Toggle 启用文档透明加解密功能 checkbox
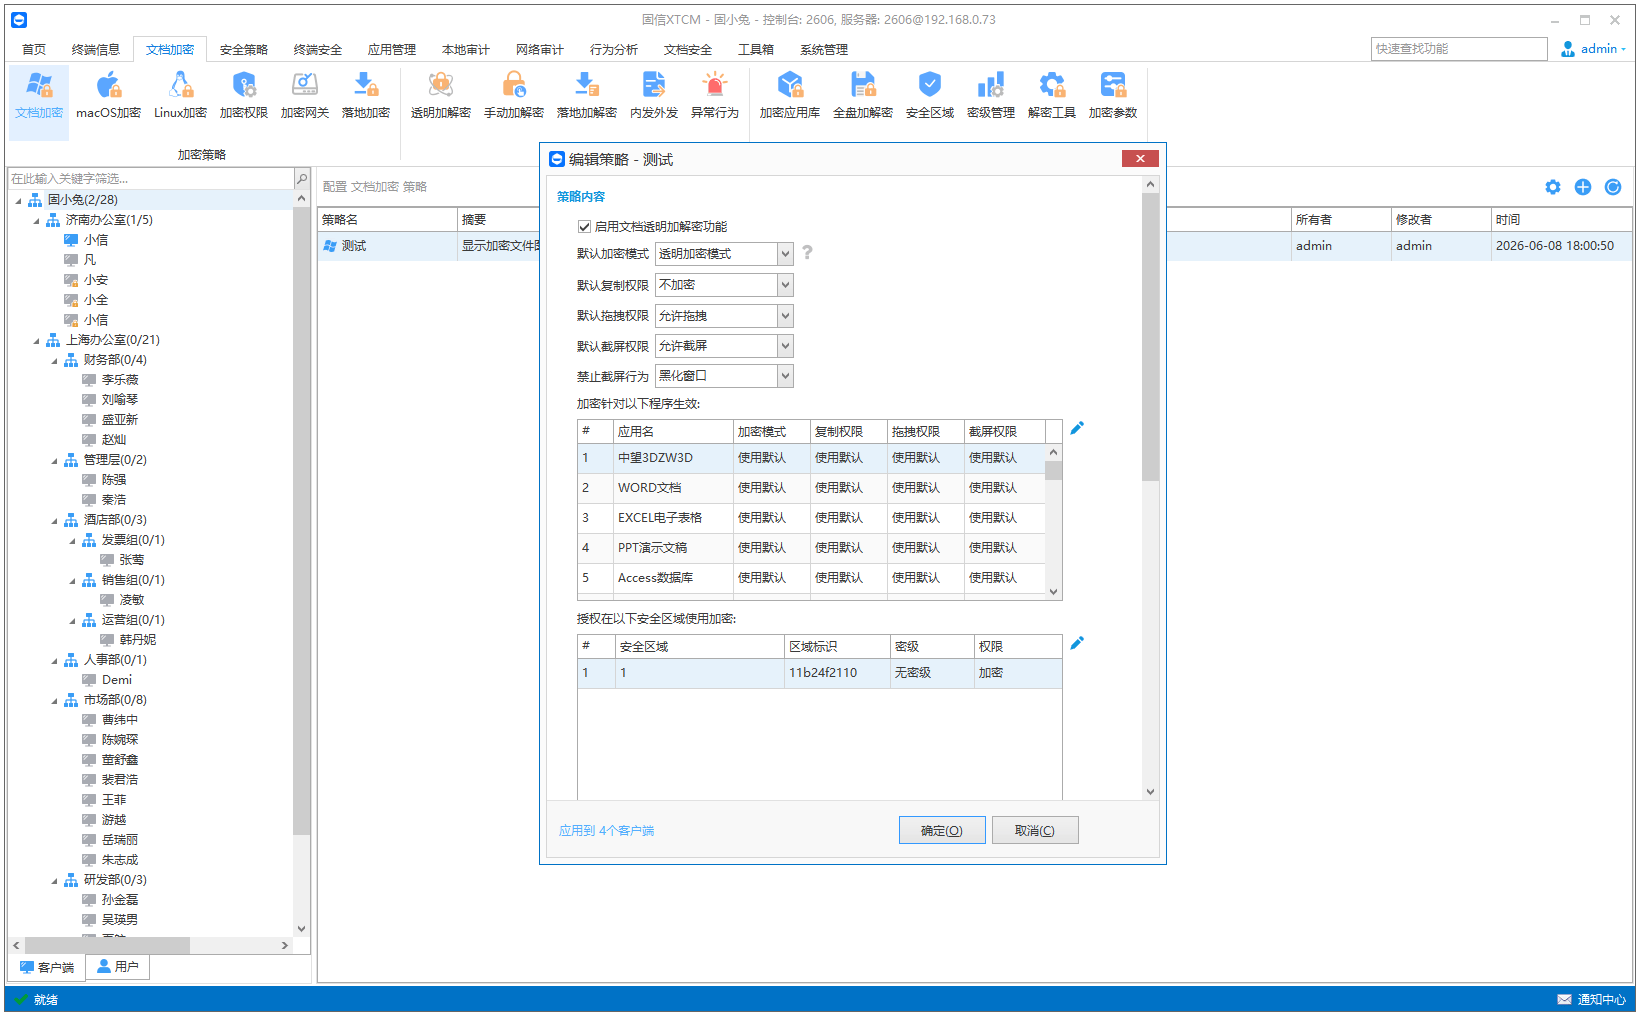This screenshot has width=1640, height=1016. pos(584,227)
